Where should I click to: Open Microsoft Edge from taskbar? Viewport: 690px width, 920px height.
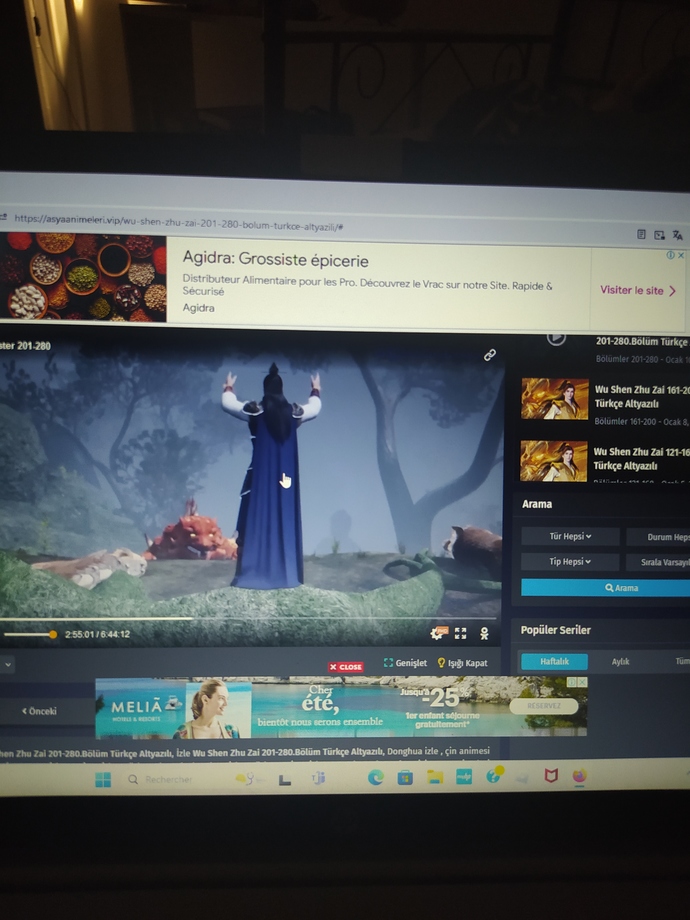click(x=376, y=777)
